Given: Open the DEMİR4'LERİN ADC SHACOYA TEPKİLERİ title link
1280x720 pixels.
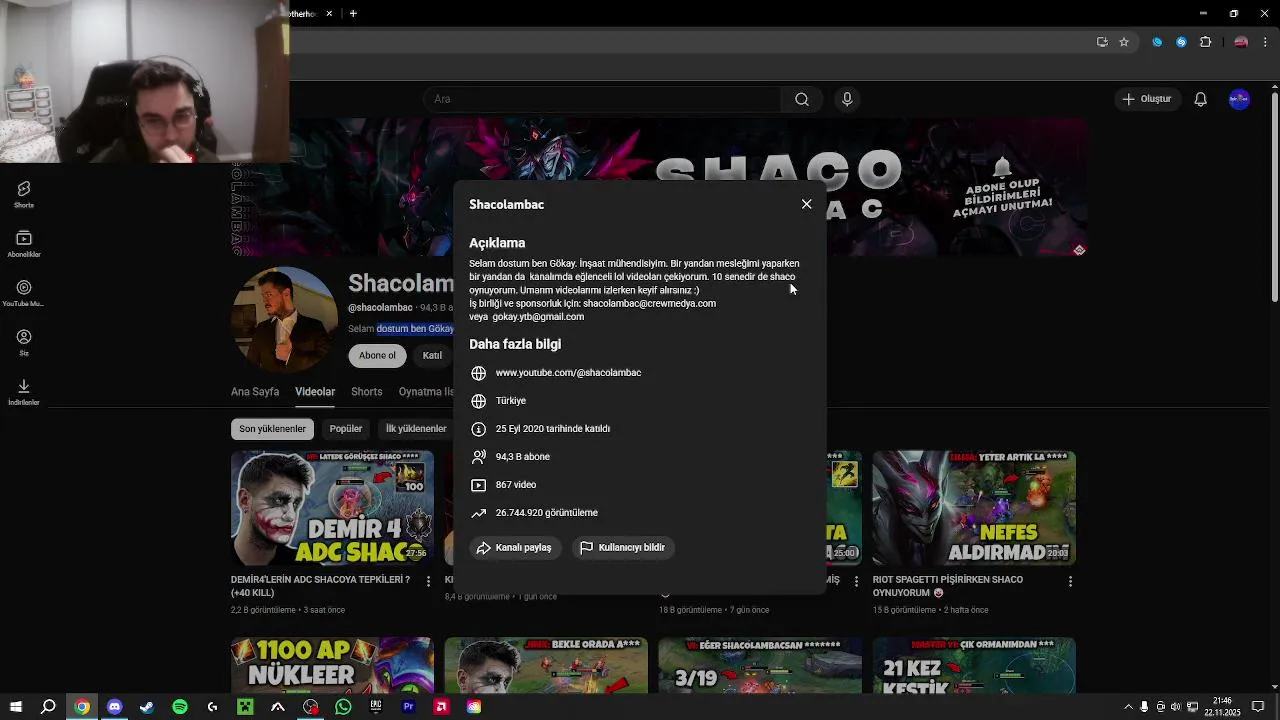Looking at the screenshot, I should coord(320,586).
